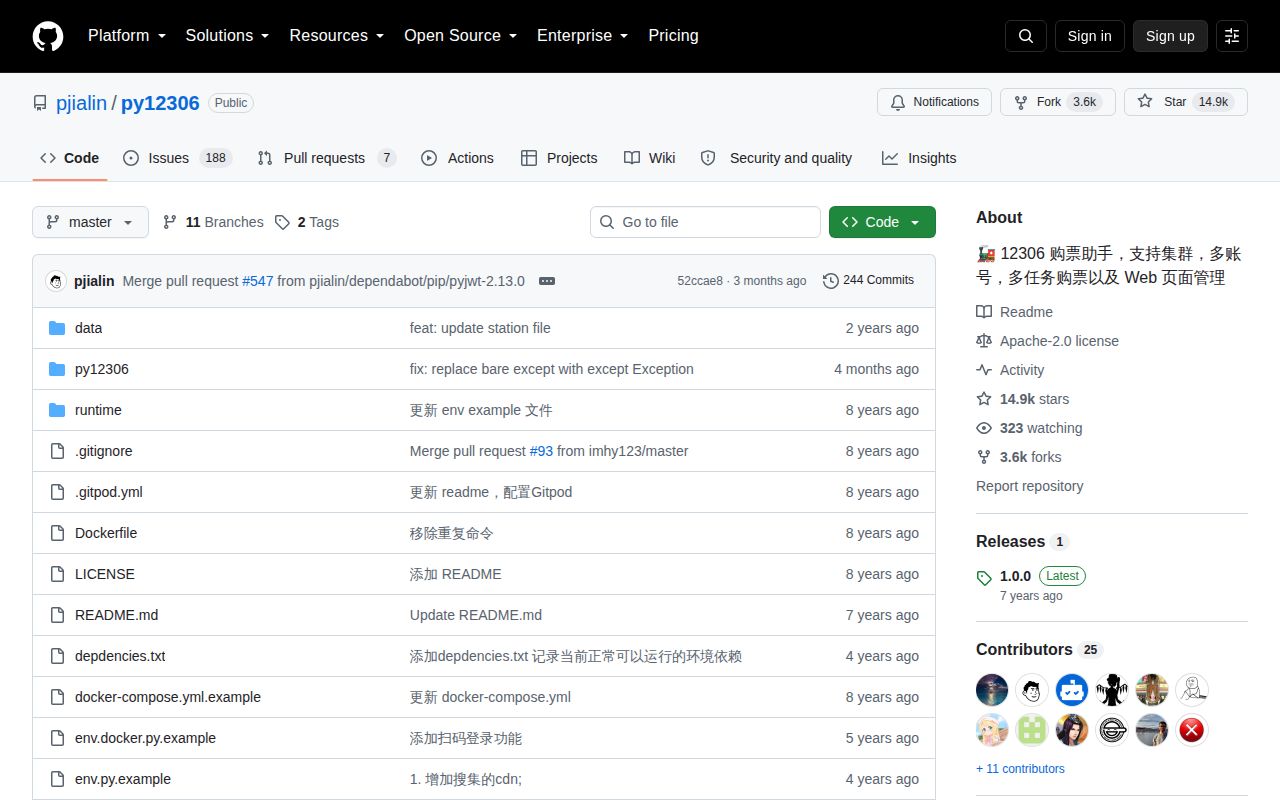Click the repository icon before pjialin
Screen dimensions: 1280x800
[40, 103]
